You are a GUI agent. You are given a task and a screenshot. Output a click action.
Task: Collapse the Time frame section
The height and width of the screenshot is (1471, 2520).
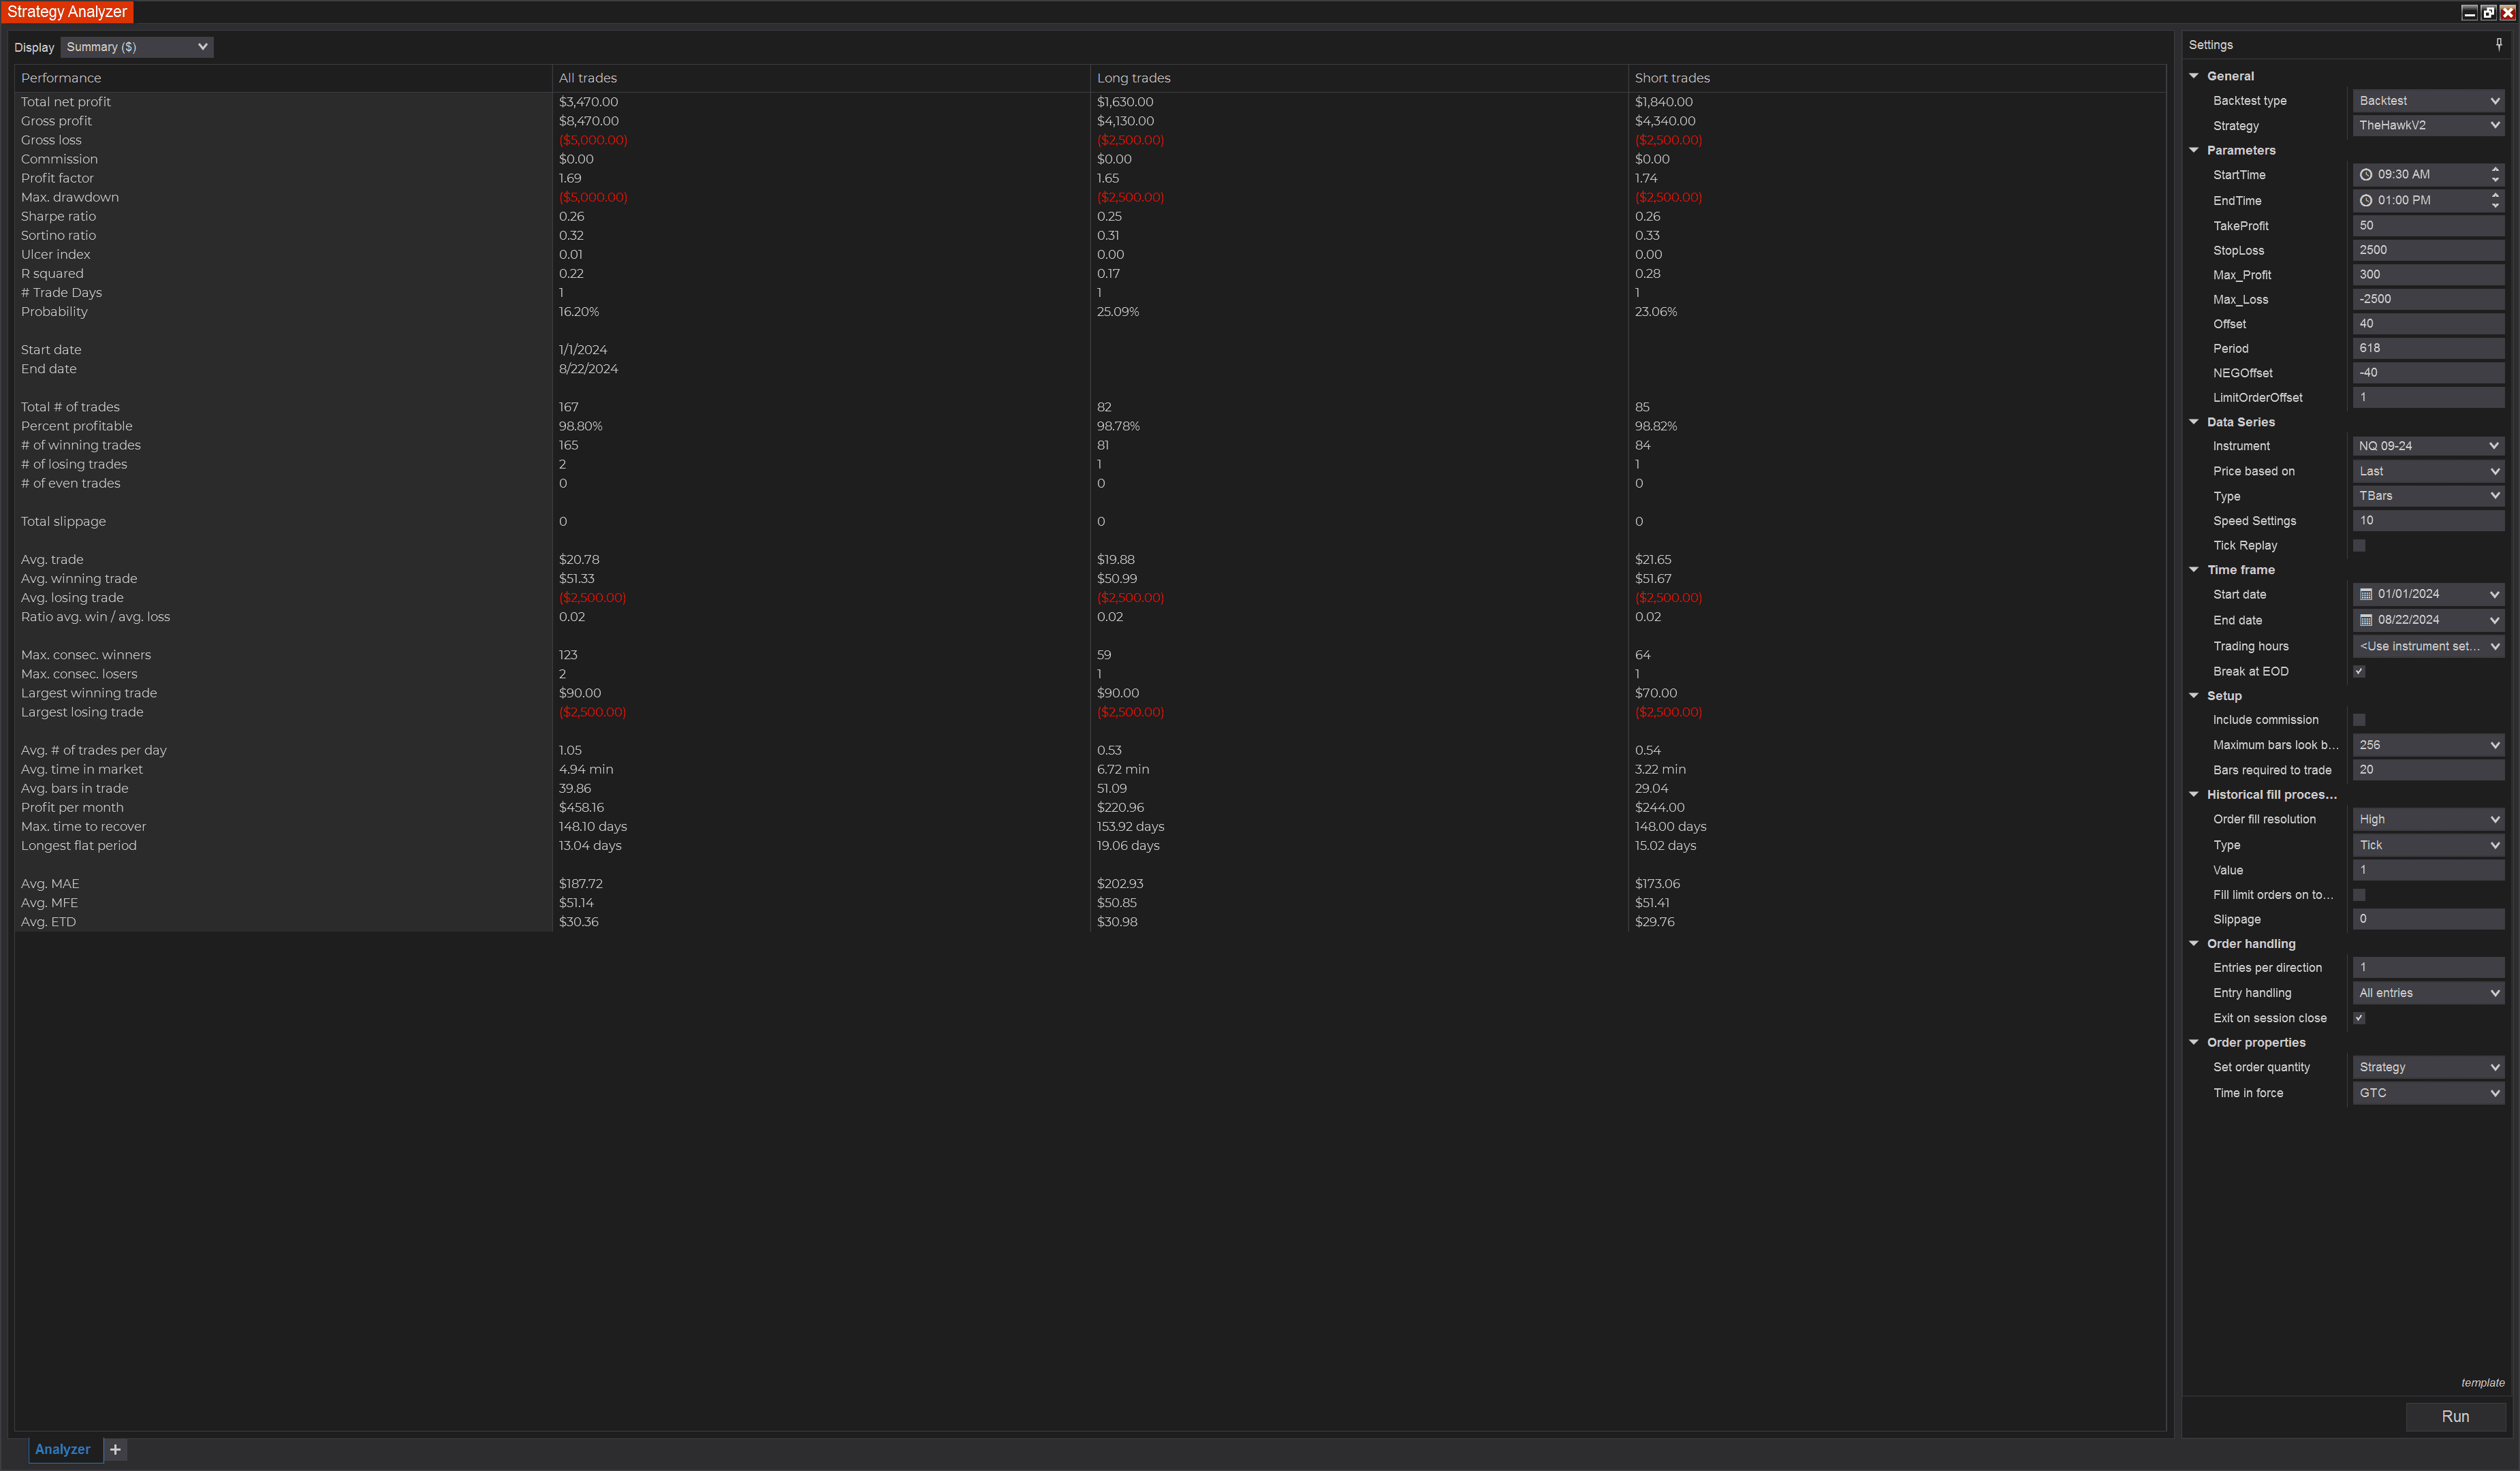pyautogui.click(x=2194, y=570)
